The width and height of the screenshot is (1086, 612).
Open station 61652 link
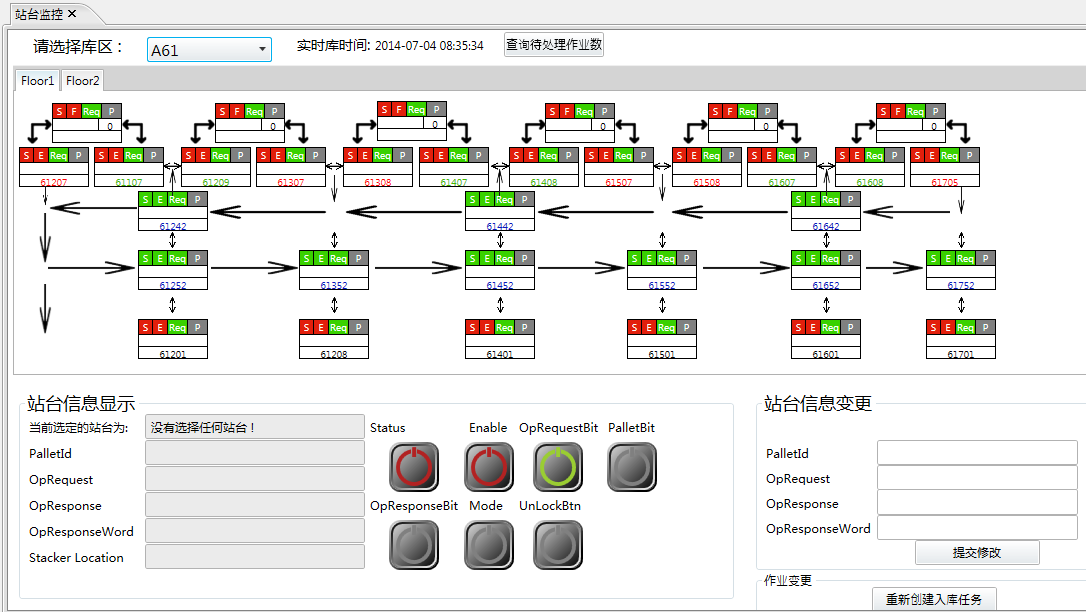pos(826,285)
